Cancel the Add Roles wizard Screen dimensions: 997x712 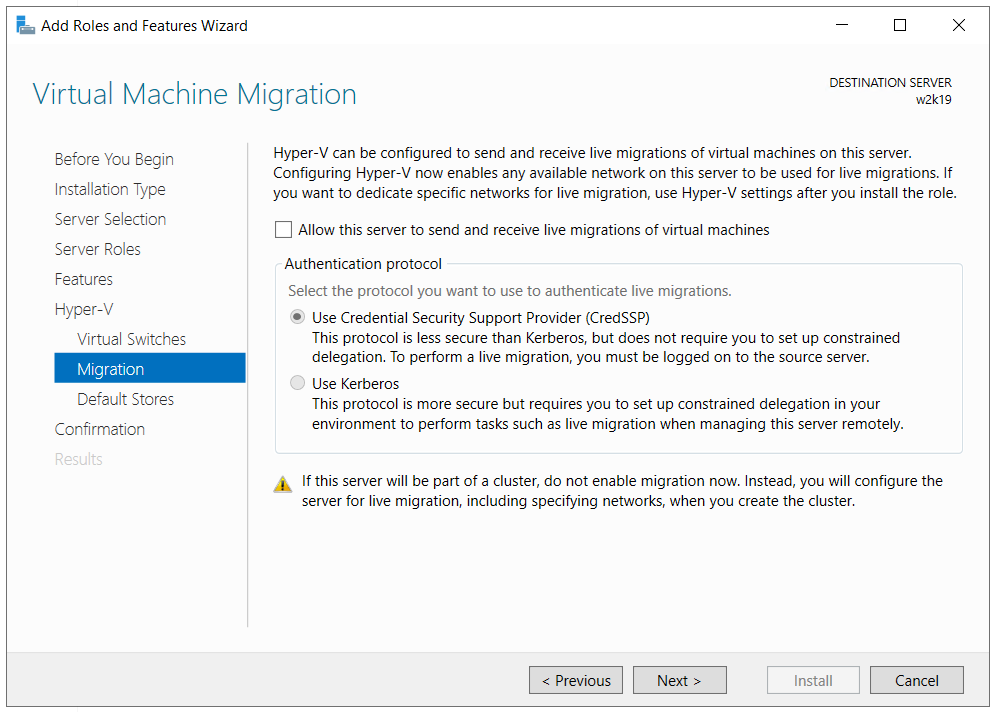[917, 681]
